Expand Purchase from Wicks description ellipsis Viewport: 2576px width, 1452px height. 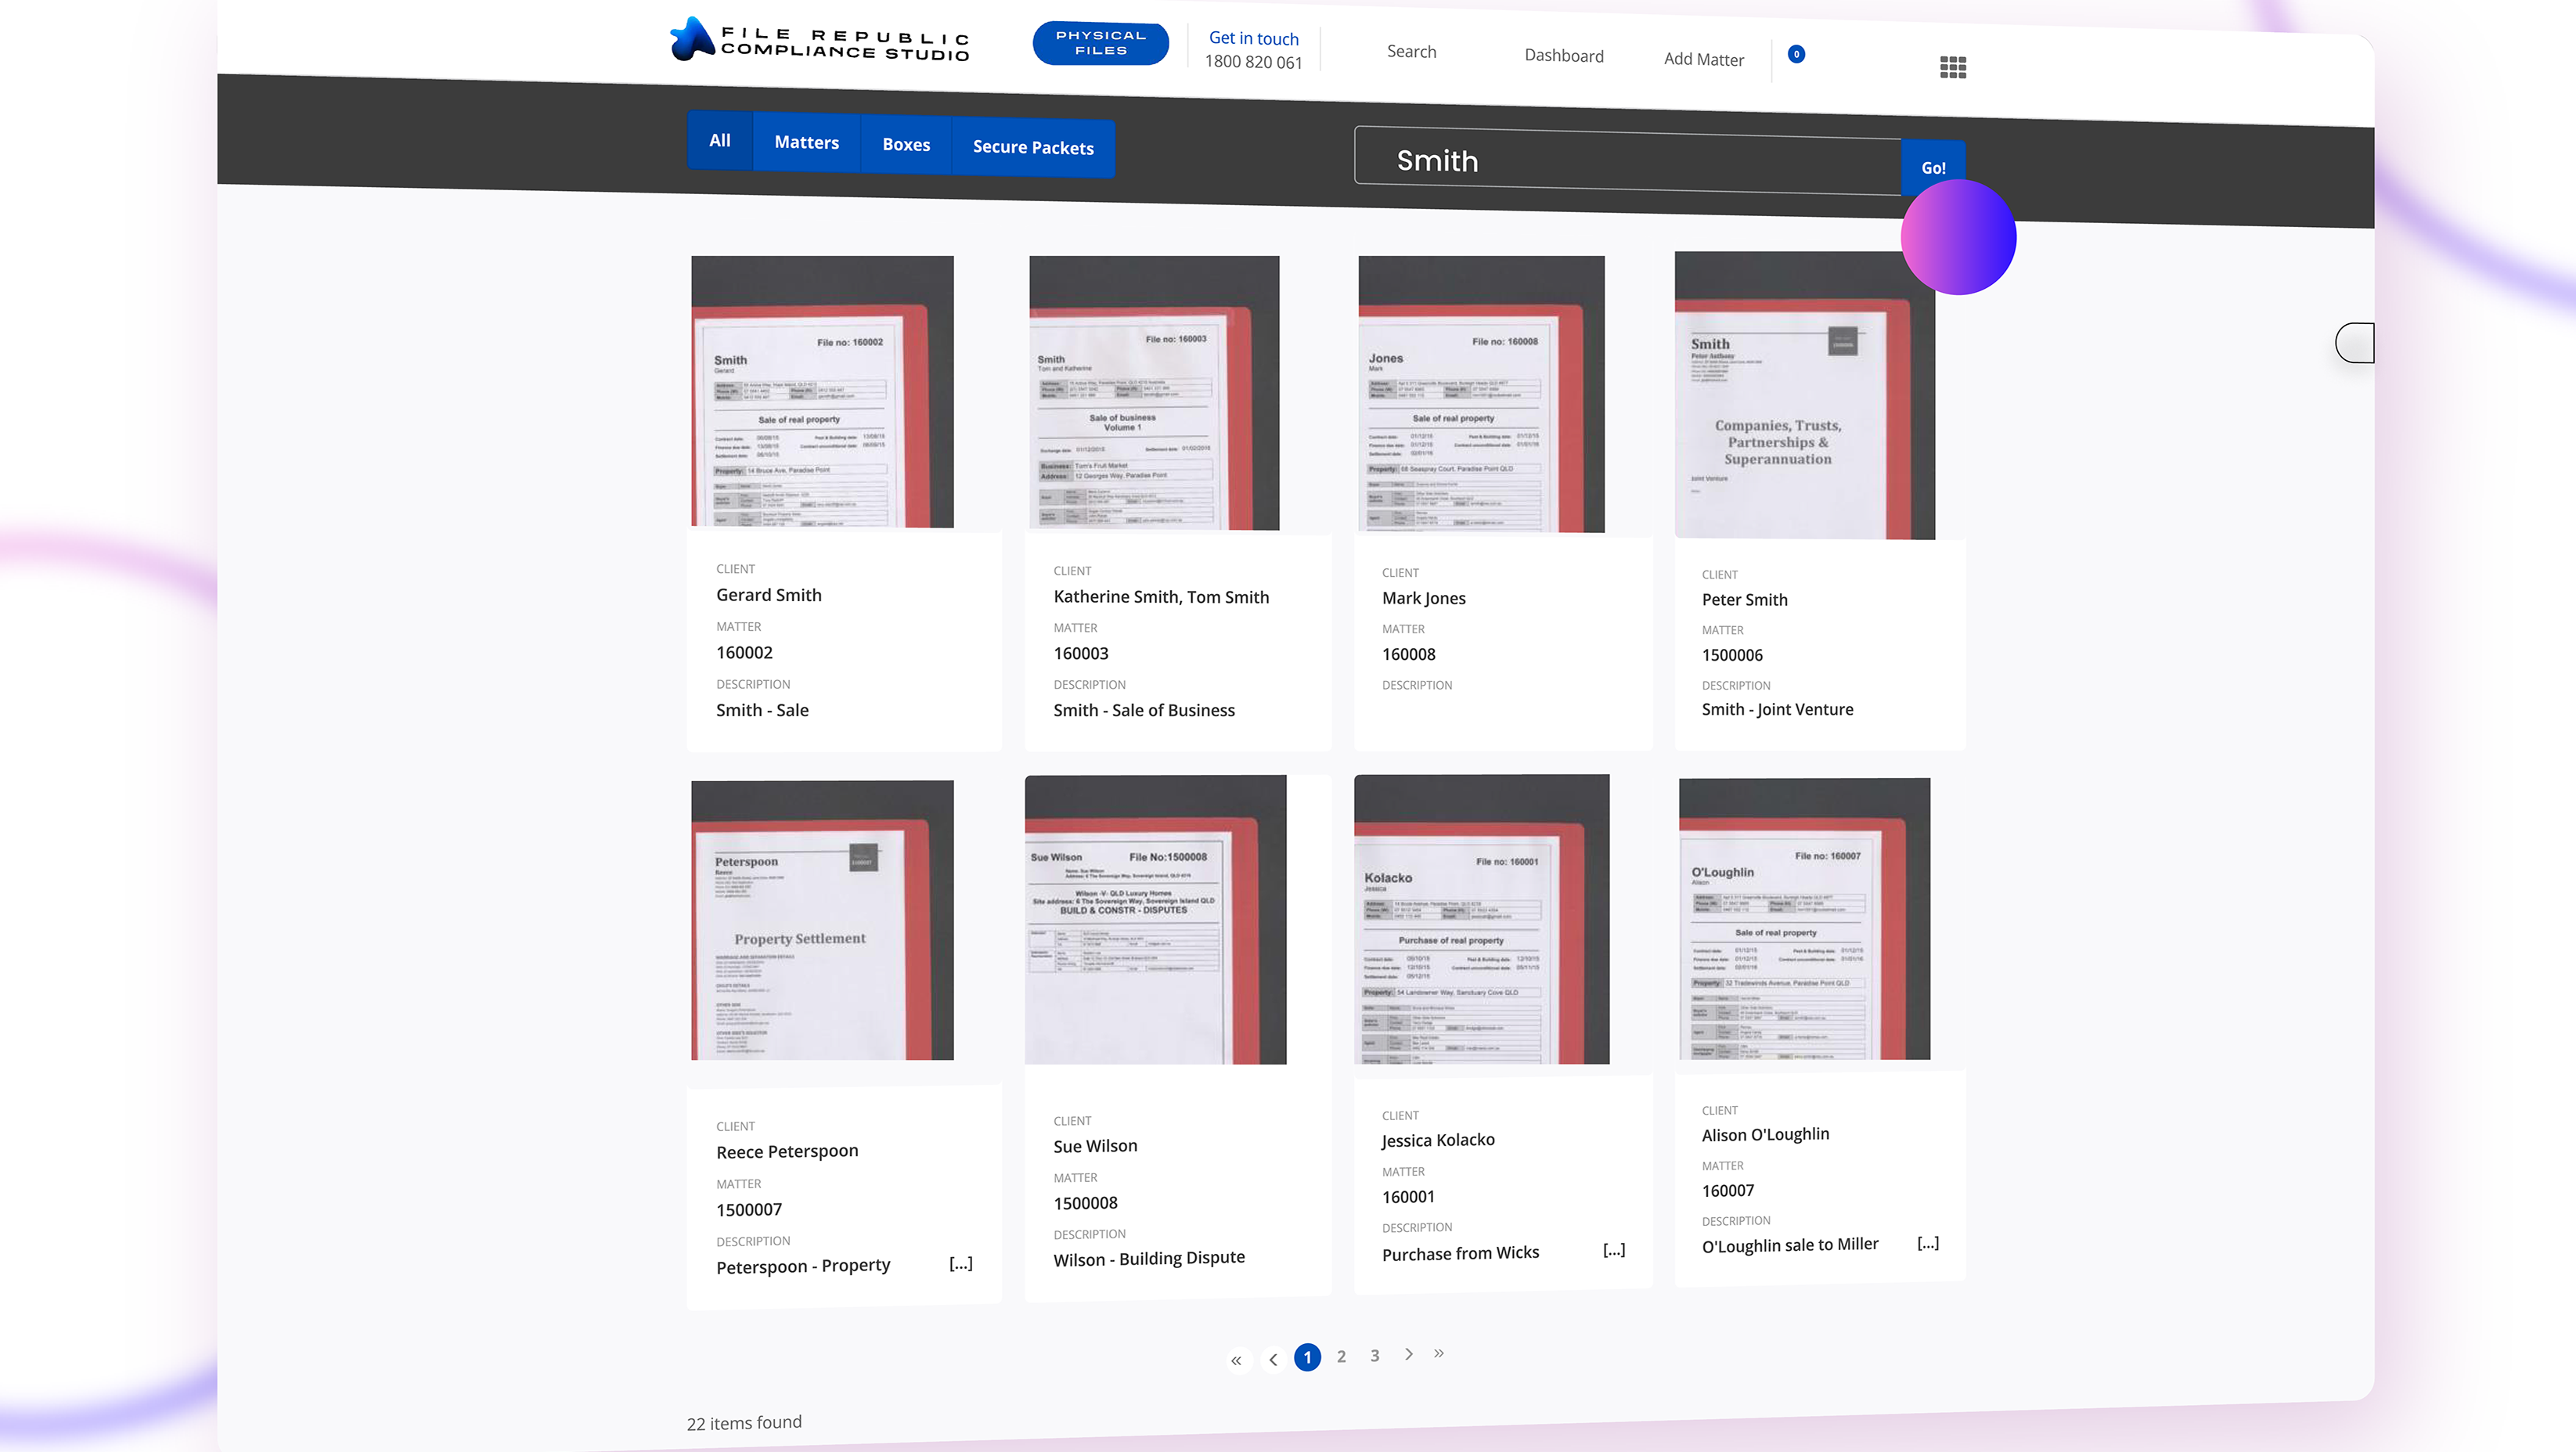tap(1613, 1250)
